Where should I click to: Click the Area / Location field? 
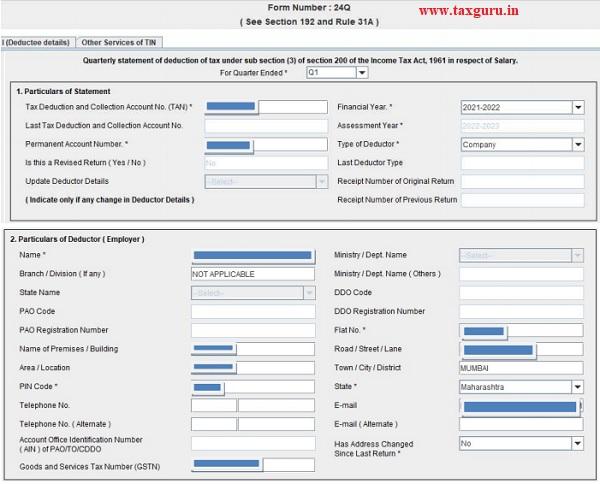coord(253,368)
